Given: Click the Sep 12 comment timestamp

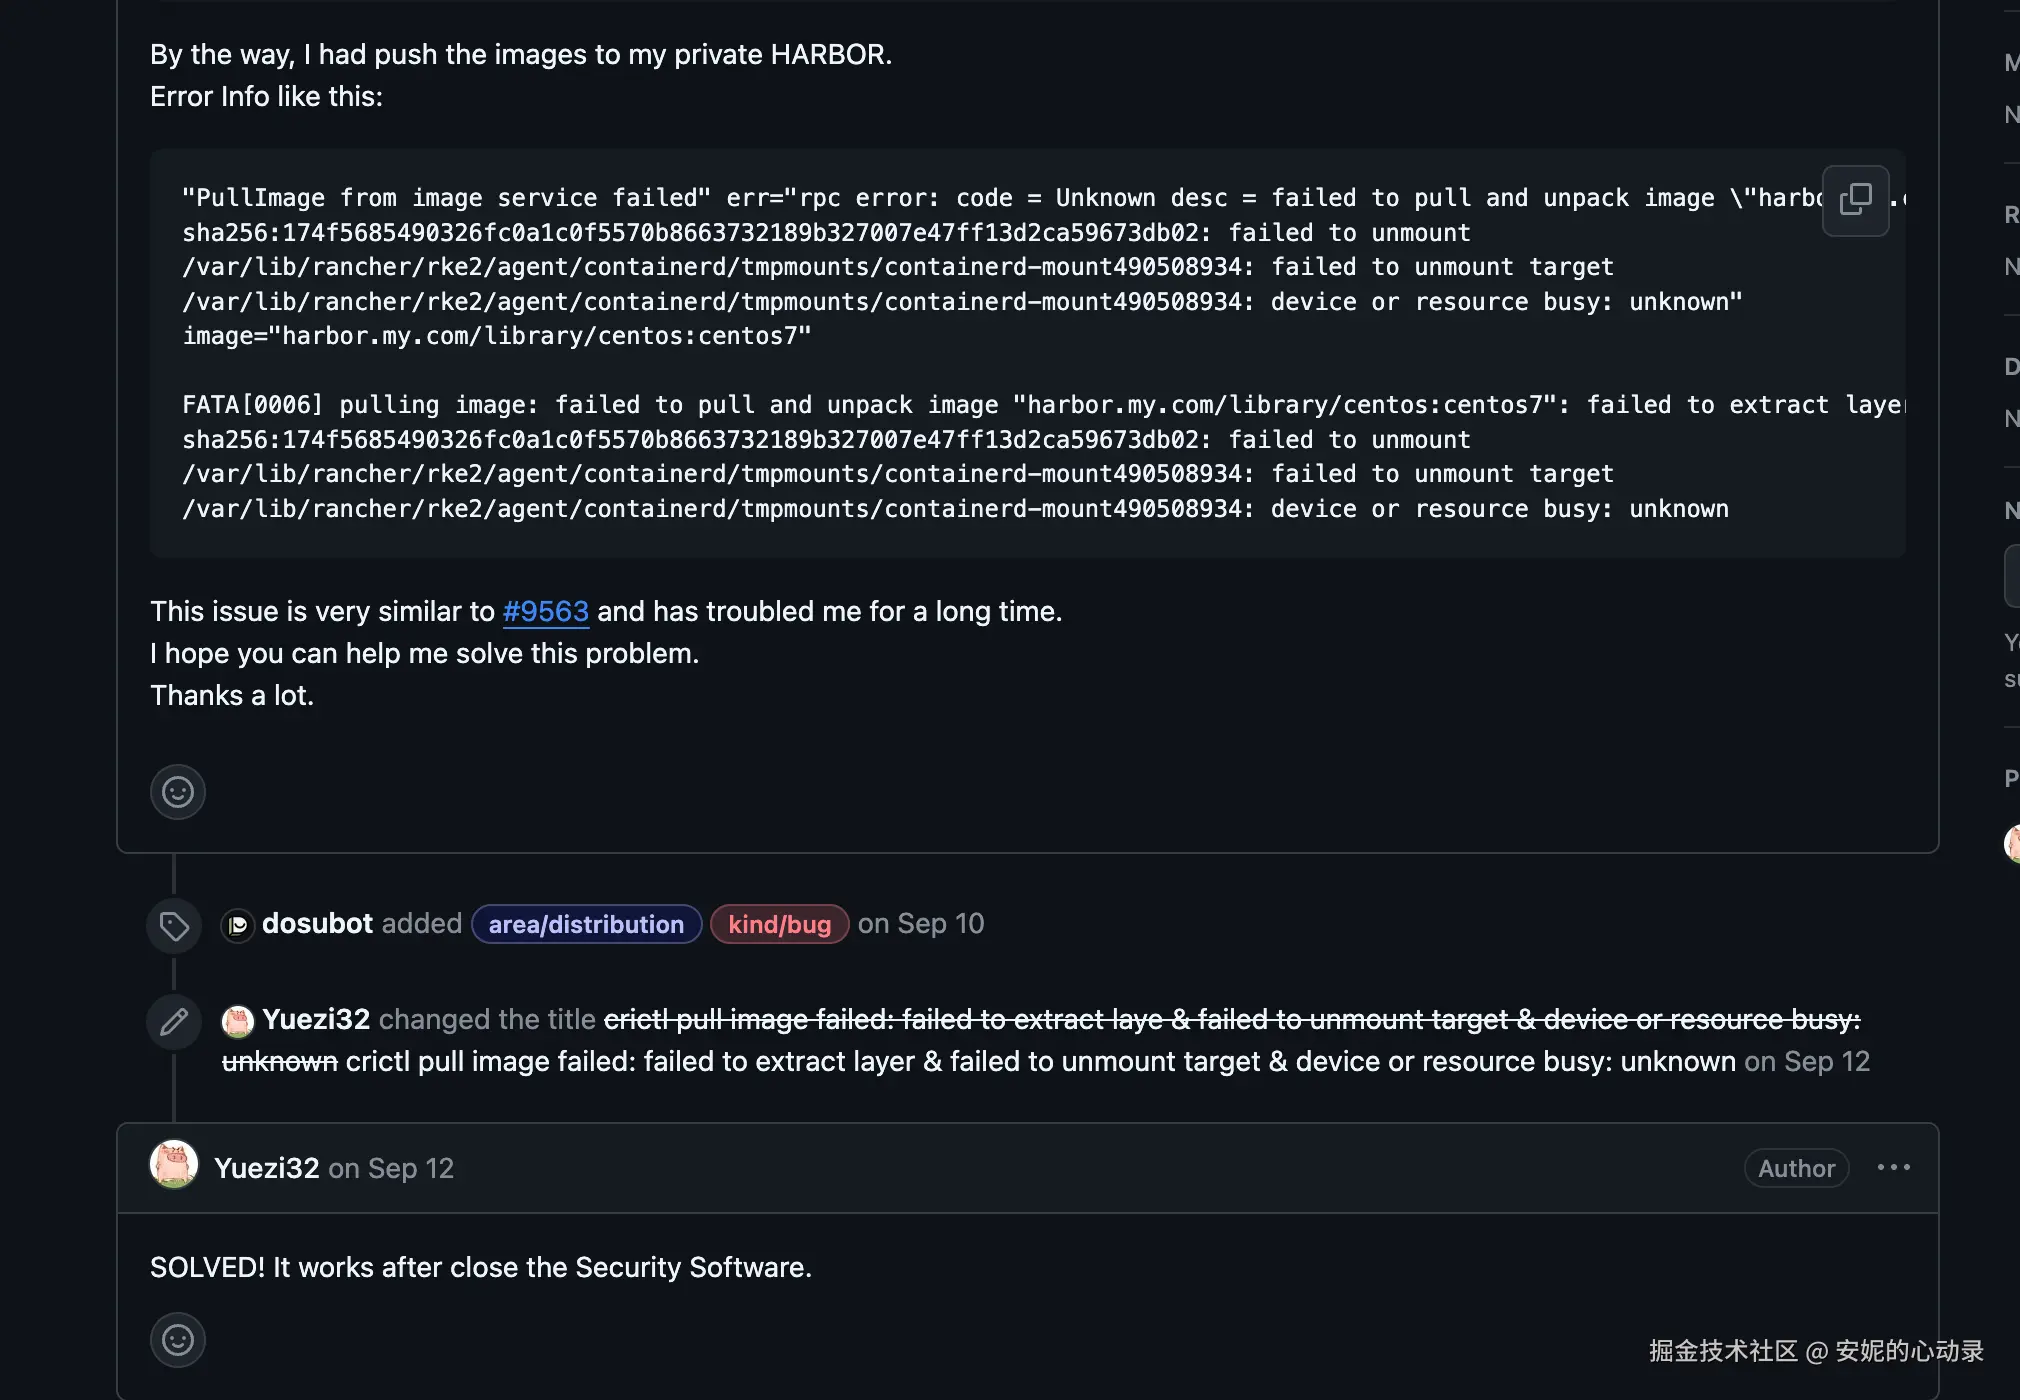Looking at the screenshot, I should [x=410, y=1168].
